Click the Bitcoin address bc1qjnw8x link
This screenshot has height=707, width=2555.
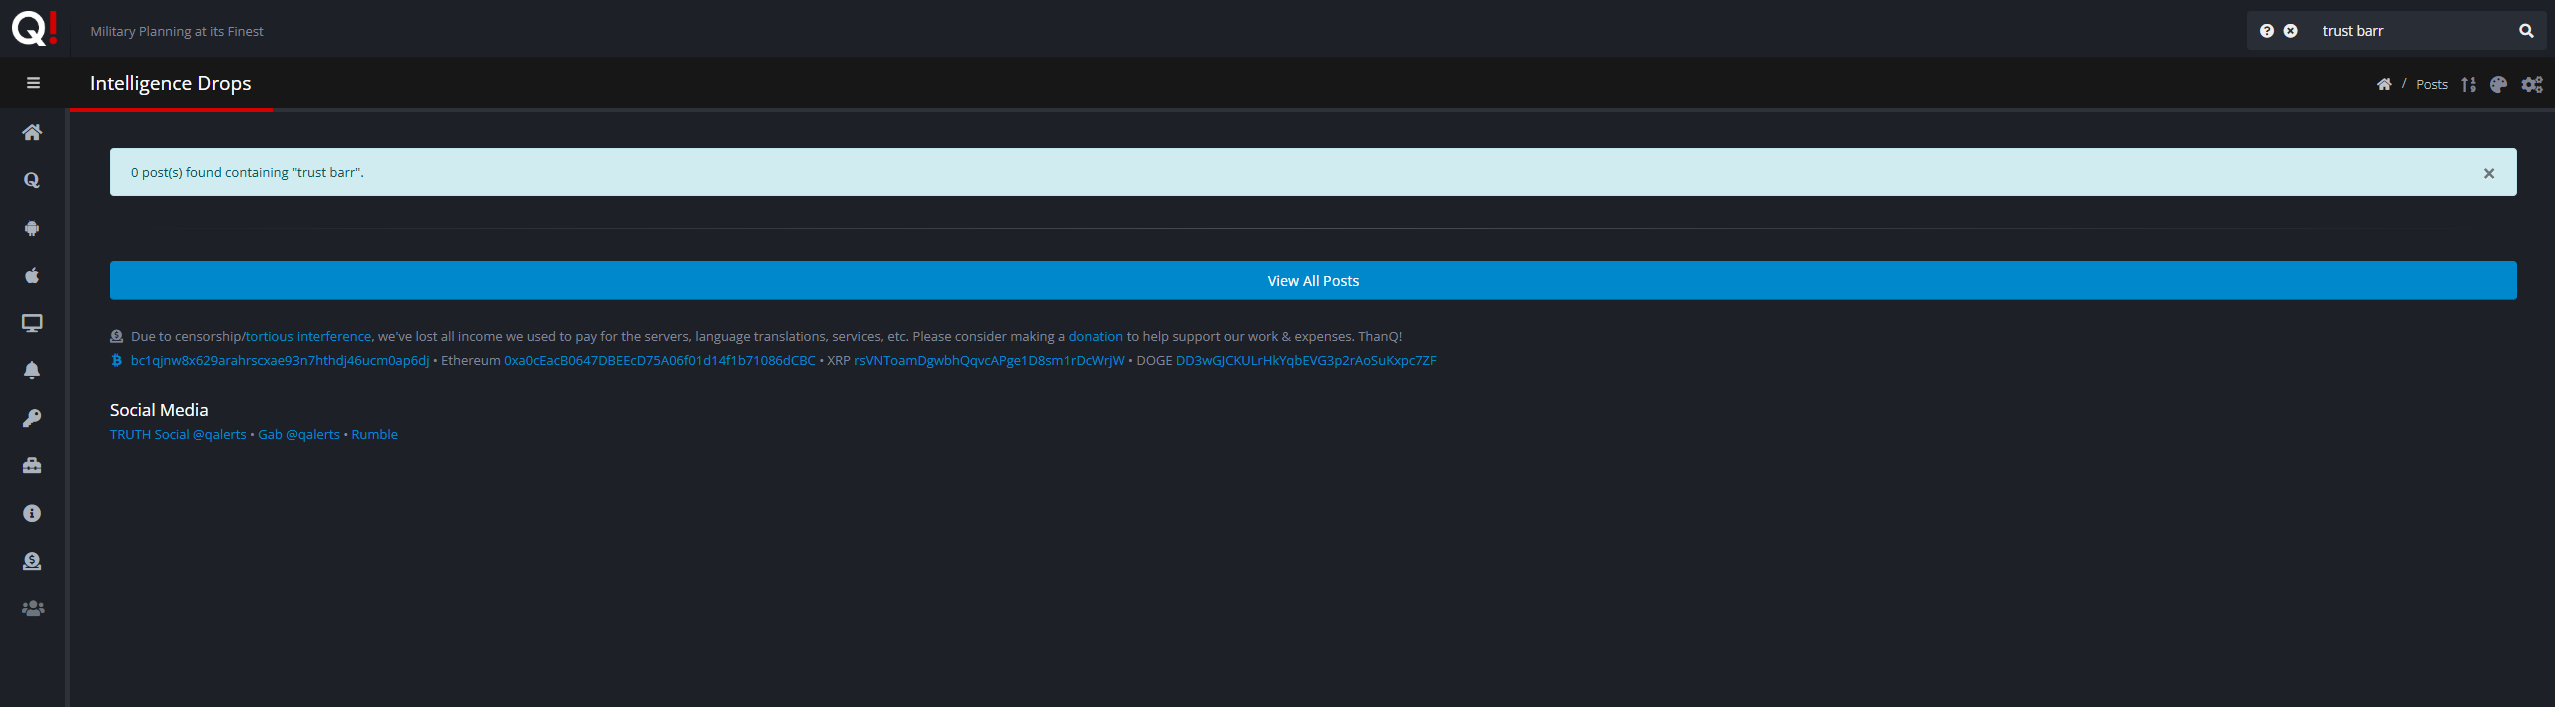tap(280, 360)
